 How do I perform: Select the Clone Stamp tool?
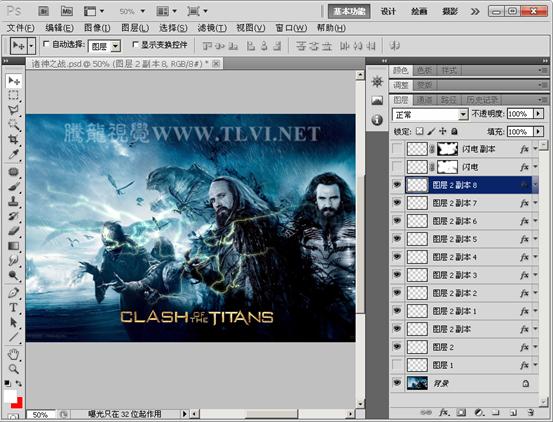click(x=14, y=201)
